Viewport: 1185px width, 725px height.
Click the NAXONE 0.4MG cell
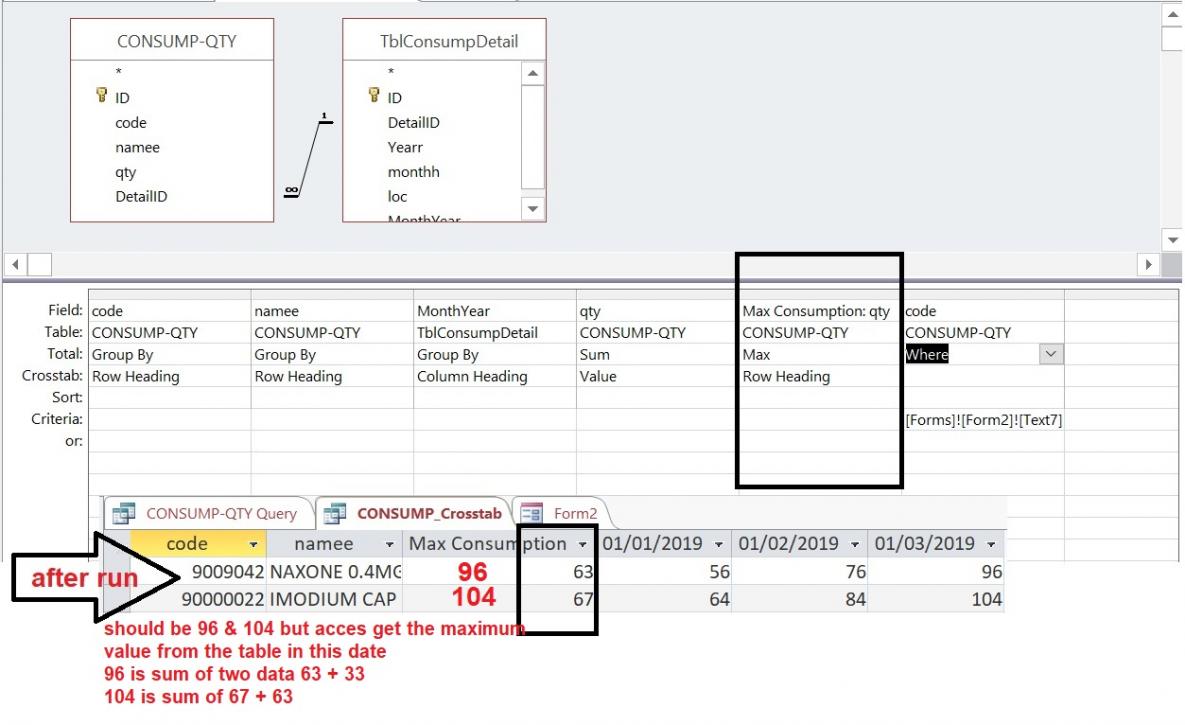(335, 572)
